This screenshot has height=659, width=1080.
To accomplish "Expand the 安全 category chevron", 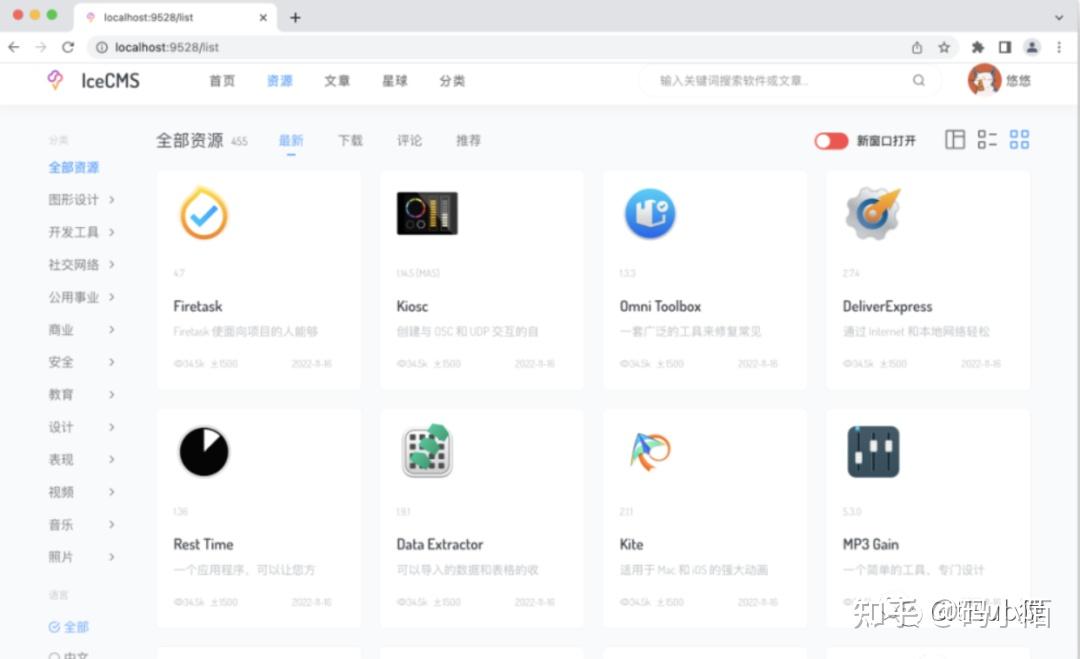I will click(112, 362).
